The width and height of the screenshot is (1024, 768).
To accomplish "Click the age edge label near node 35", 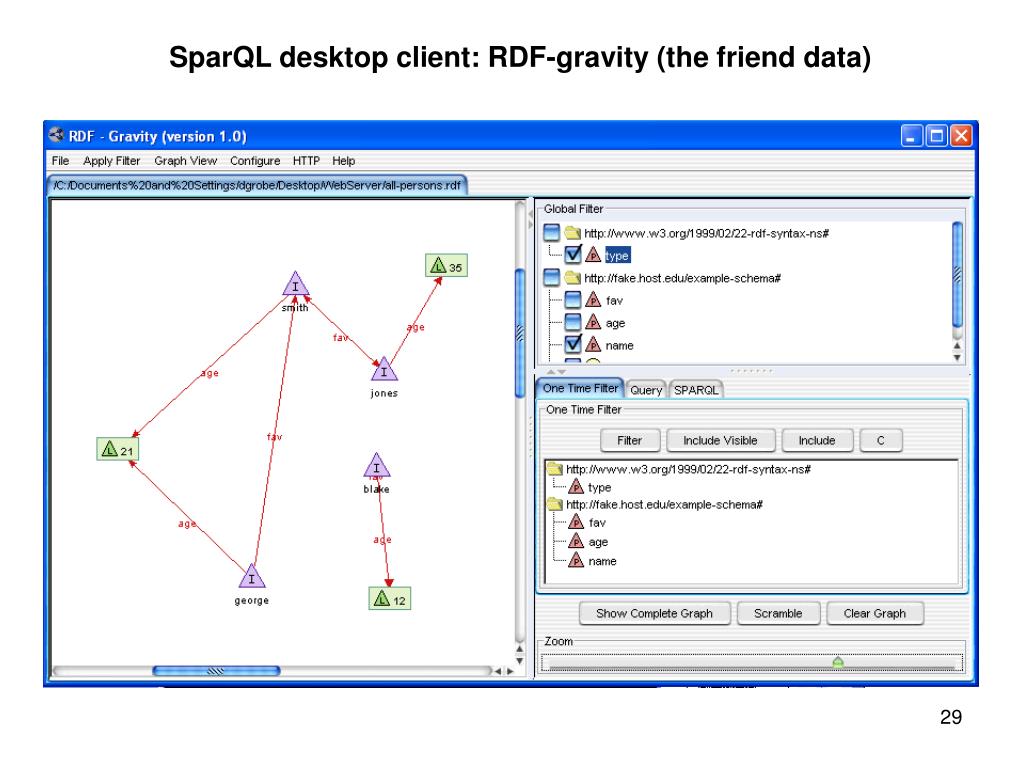I will pos(415,327).
